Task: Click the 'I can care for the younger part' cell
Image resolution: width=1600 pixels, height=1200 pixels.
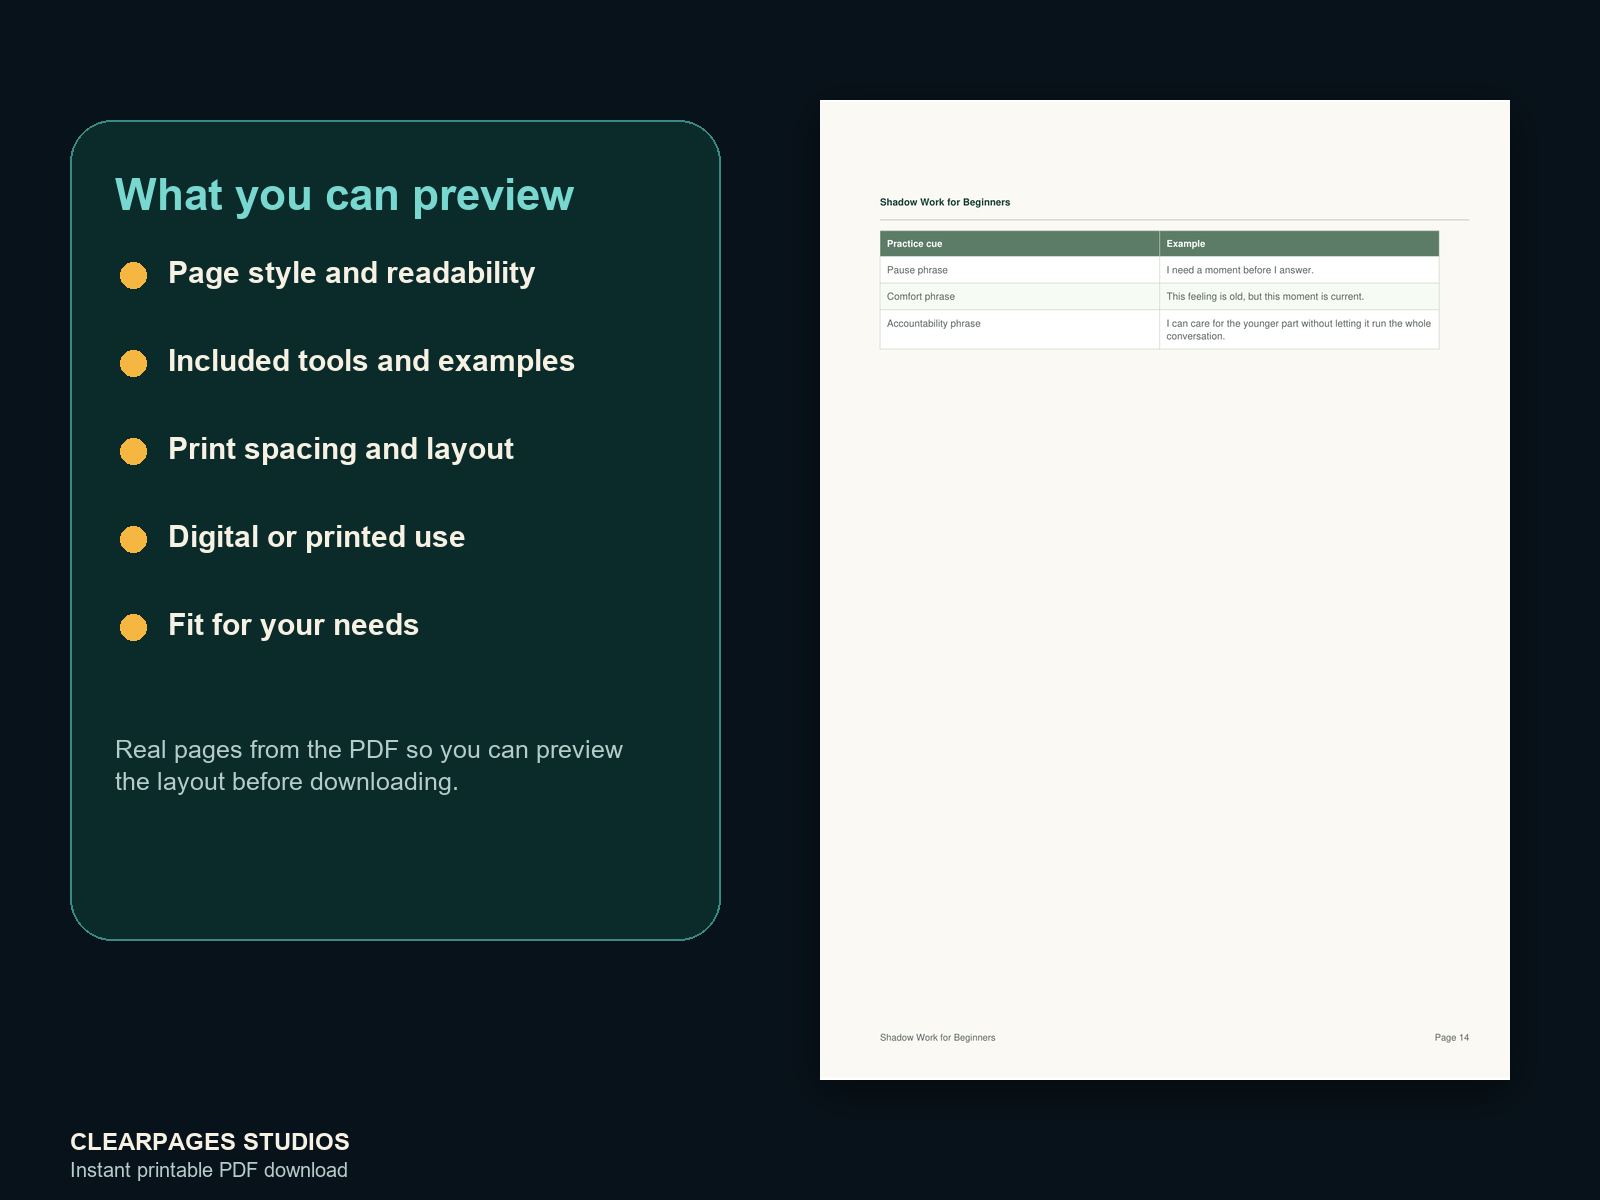Action: tap(1299, 329)
